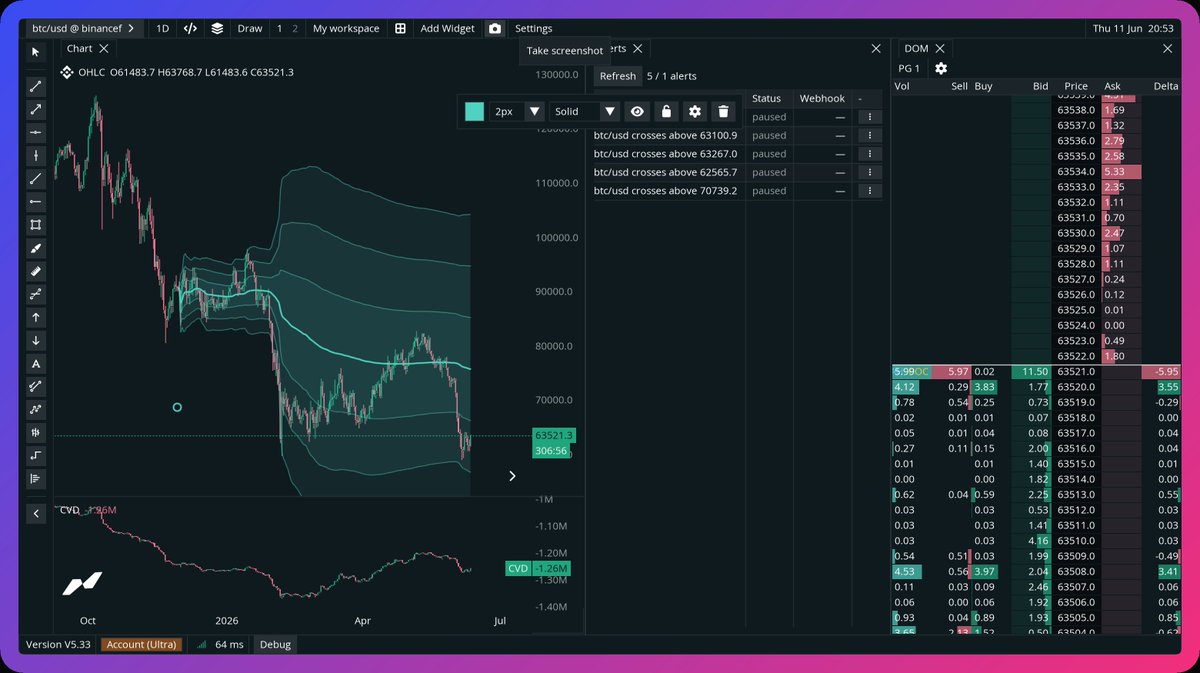Open the btc/usd @ binancef symbol selector
Image resolution: width=1200 pixels, height=673 pixels.
click(x=84, y=28)
